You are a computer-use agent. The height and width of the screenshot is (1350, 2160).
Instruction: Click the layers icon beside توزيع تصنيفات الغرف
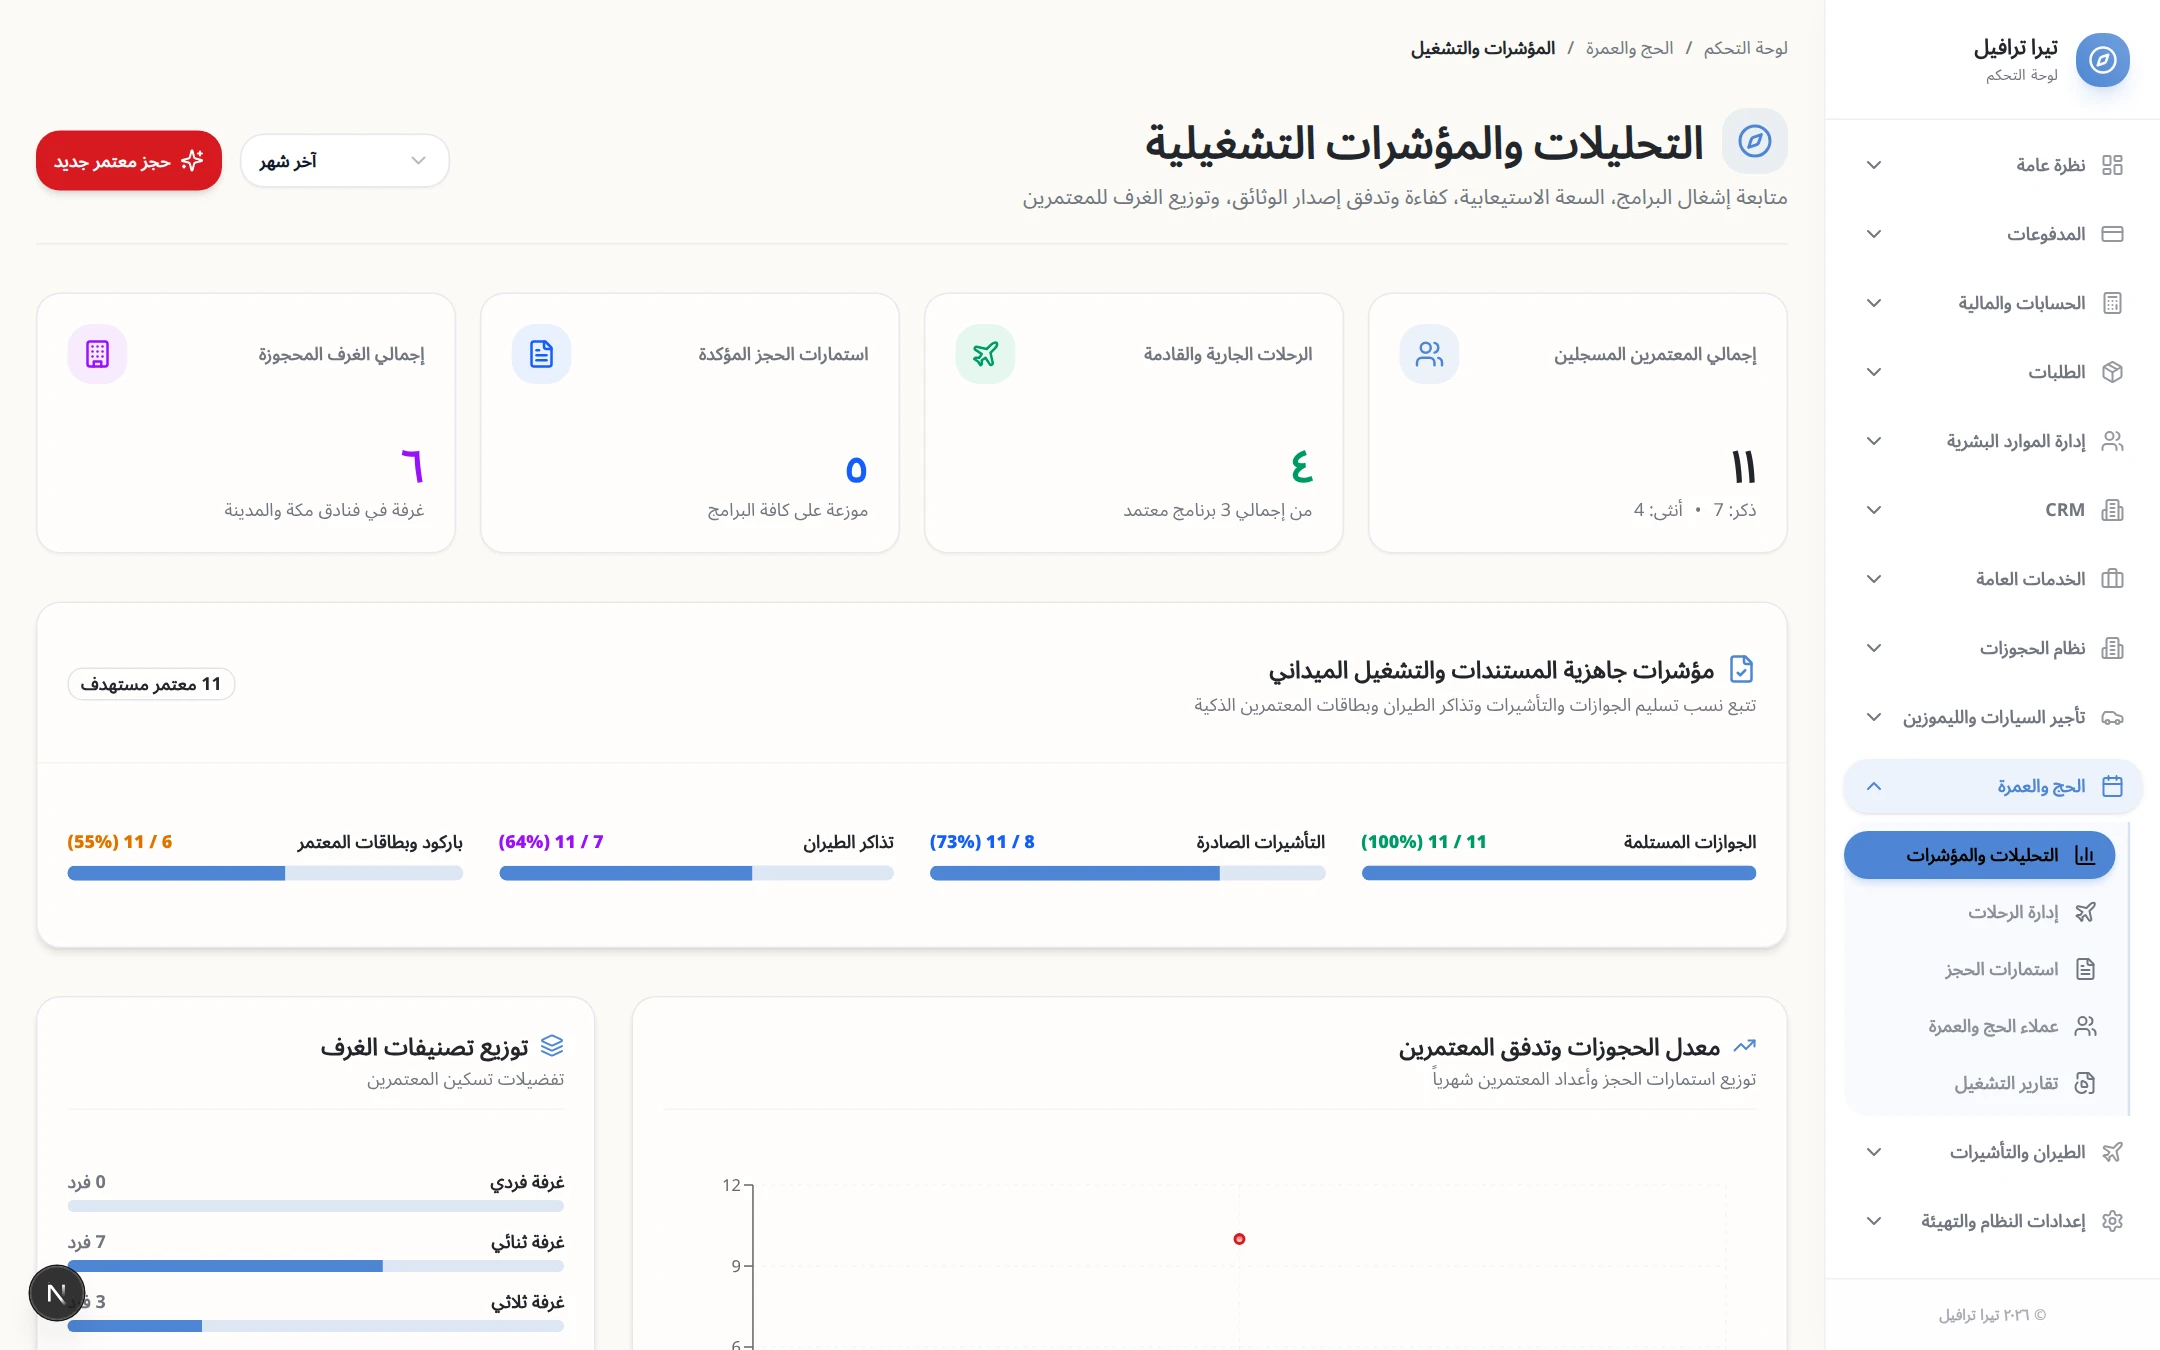[552, 1046]
